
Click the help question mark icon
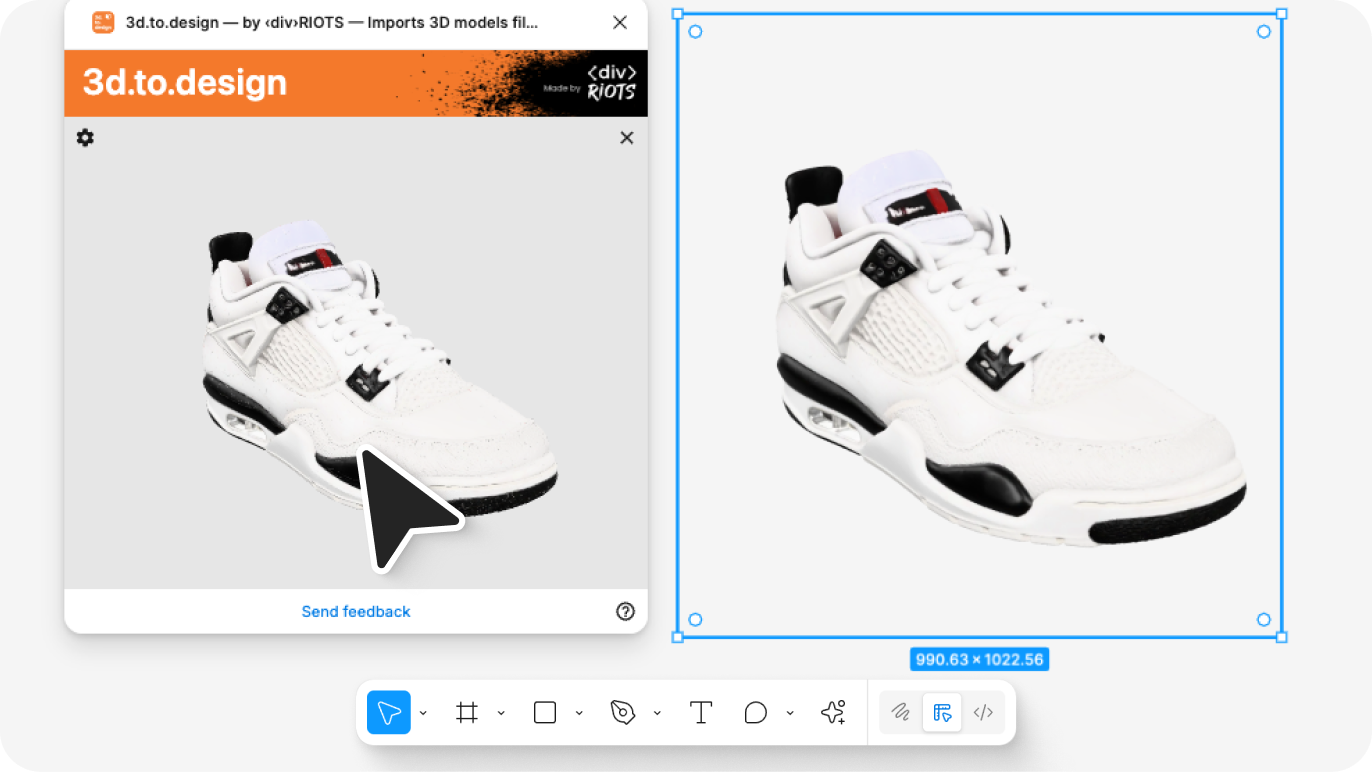click(625, 611)
